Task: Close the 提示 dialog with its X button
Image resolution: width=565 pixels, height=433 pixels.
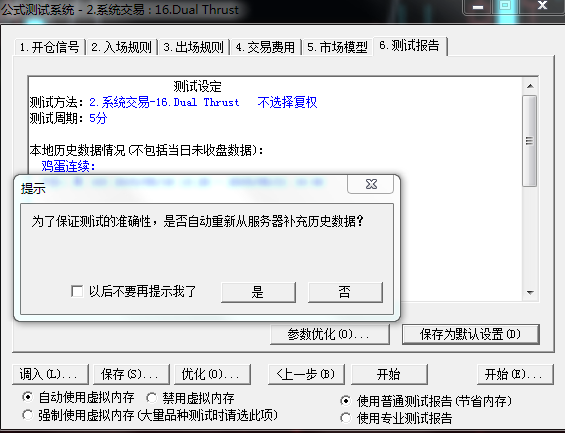Action: 371,184
